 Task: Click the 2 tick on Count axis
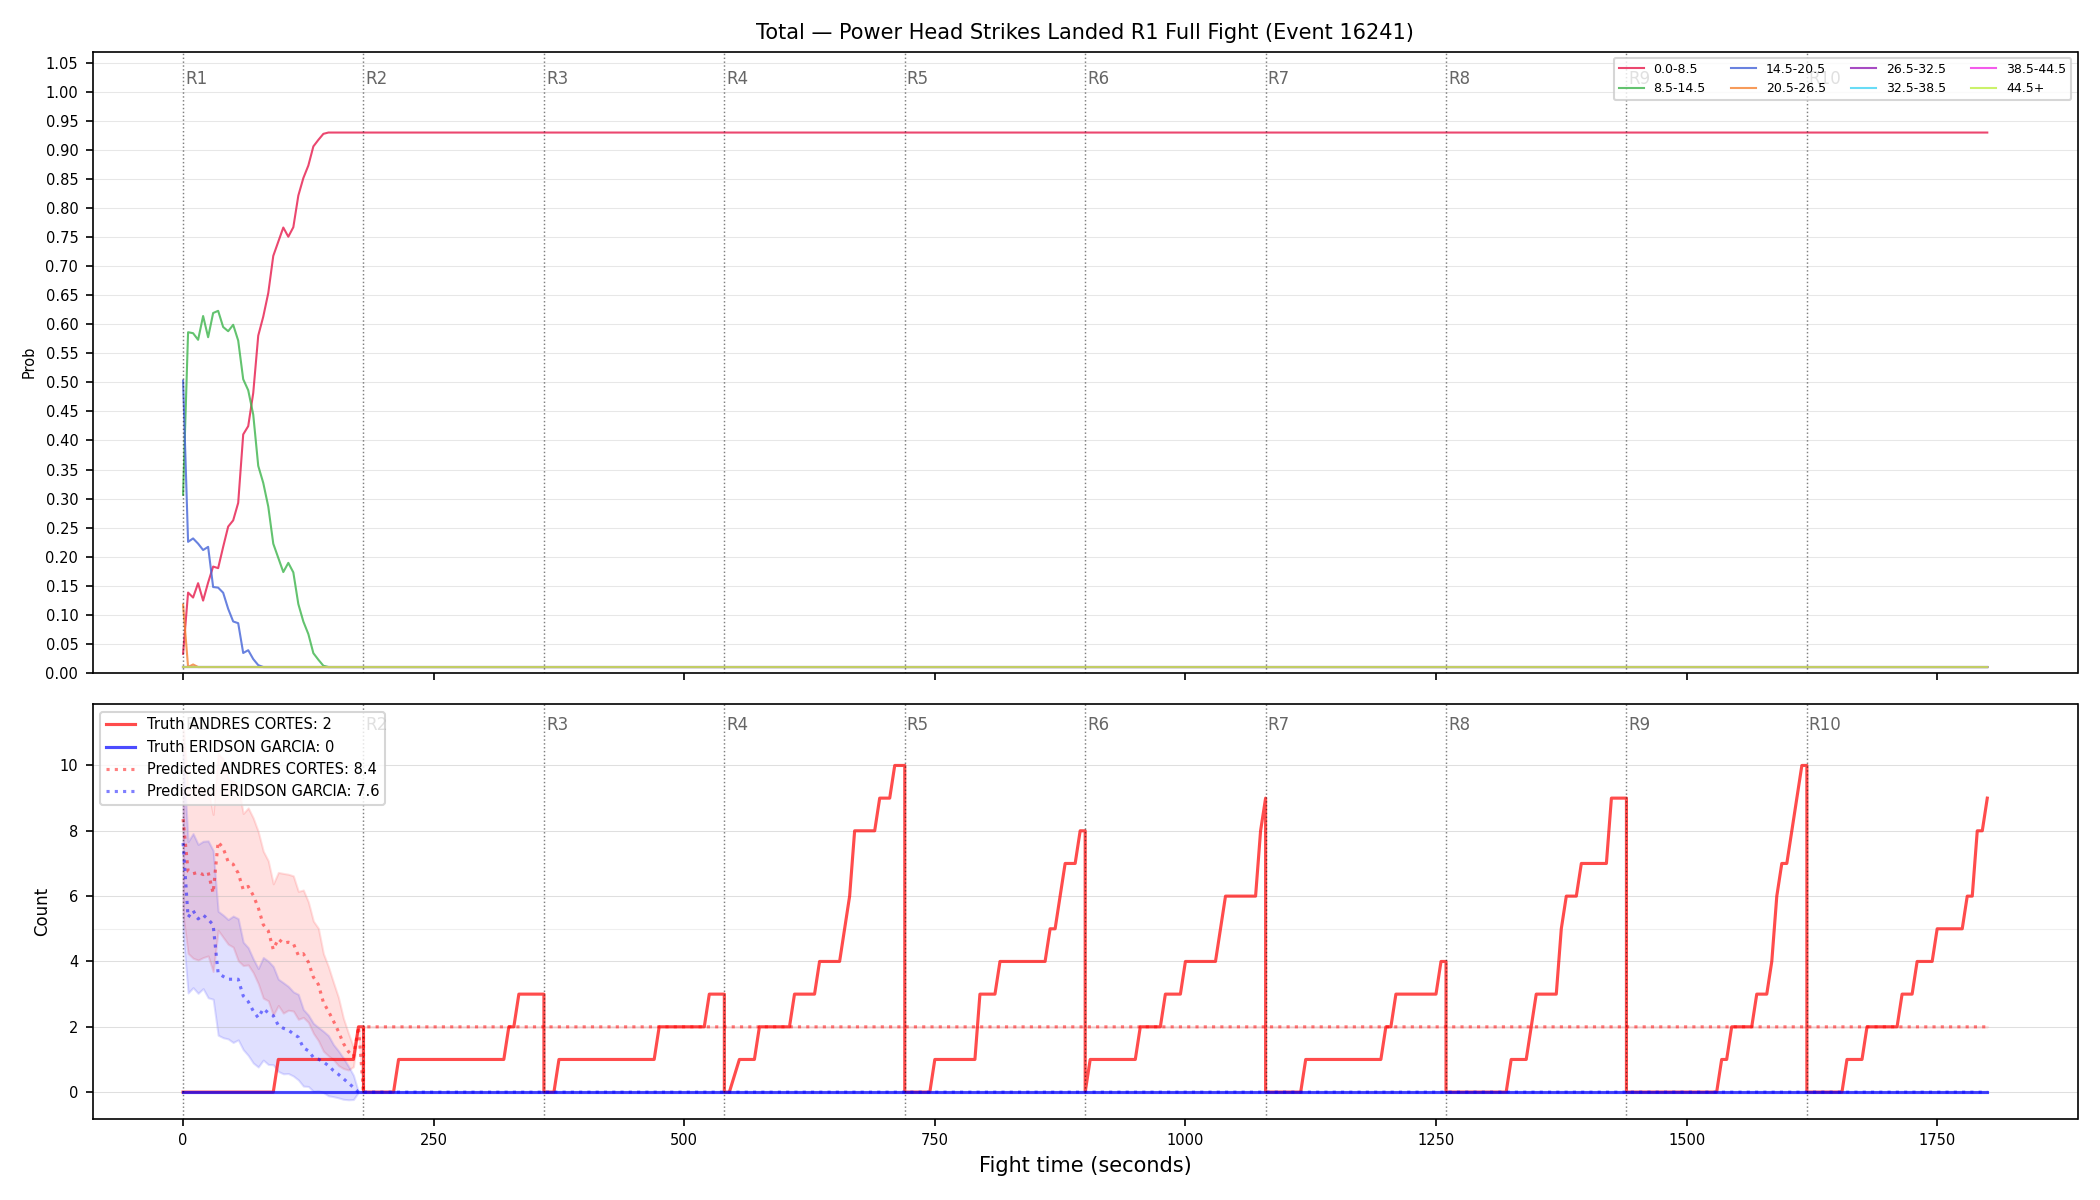tap(73, 1027)
